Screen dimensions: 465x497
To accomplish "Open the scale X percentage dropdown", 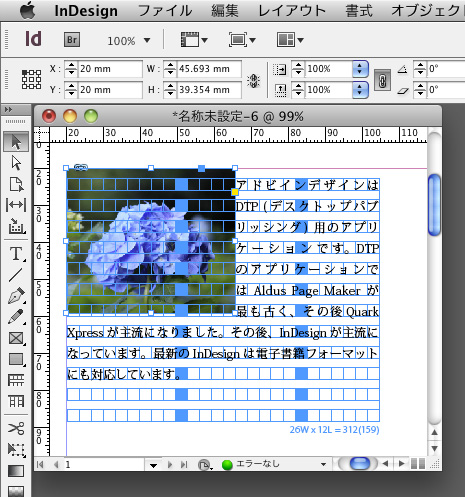I will (360, 69).
